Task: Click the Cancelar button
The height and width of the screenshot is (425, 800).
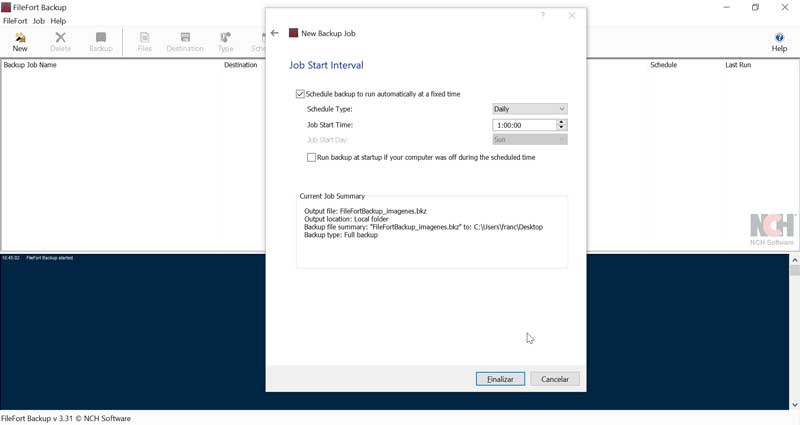Action: (x=555, y=379)
